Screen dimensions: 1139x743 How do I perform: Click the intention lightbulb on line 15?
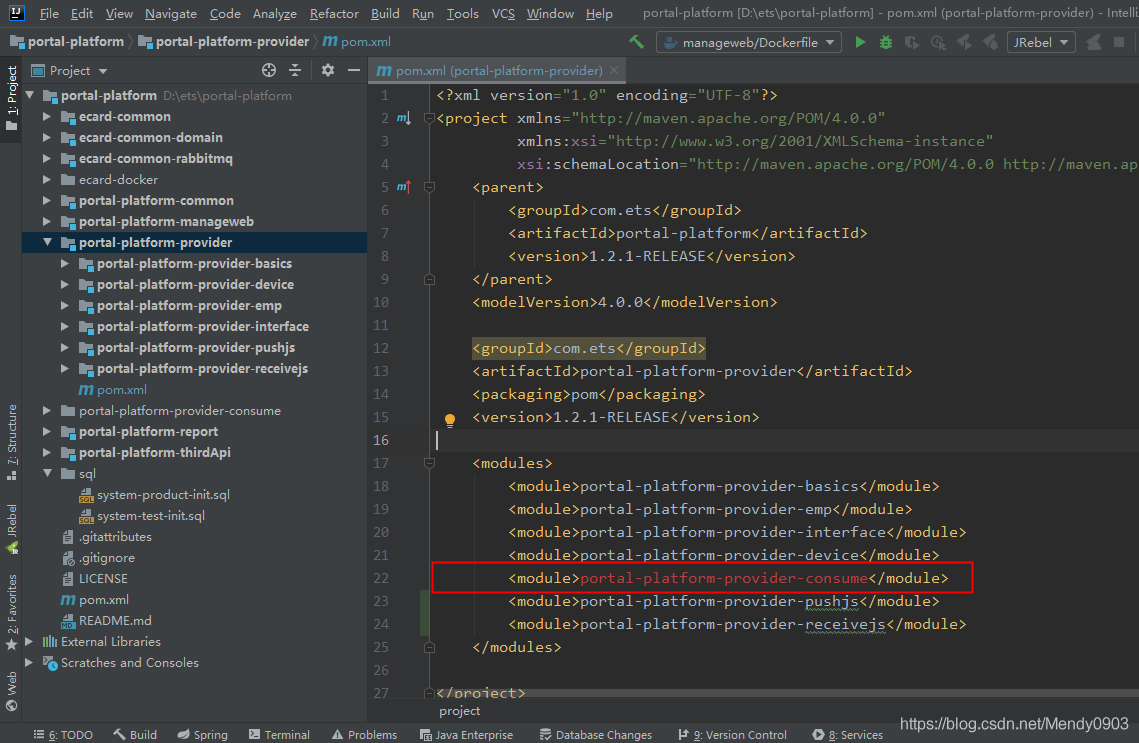[450, 420]
